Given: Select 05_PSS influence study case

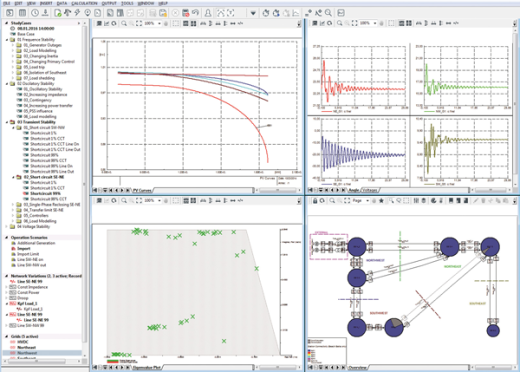Looking at the screenshot, I should point(38,111).
